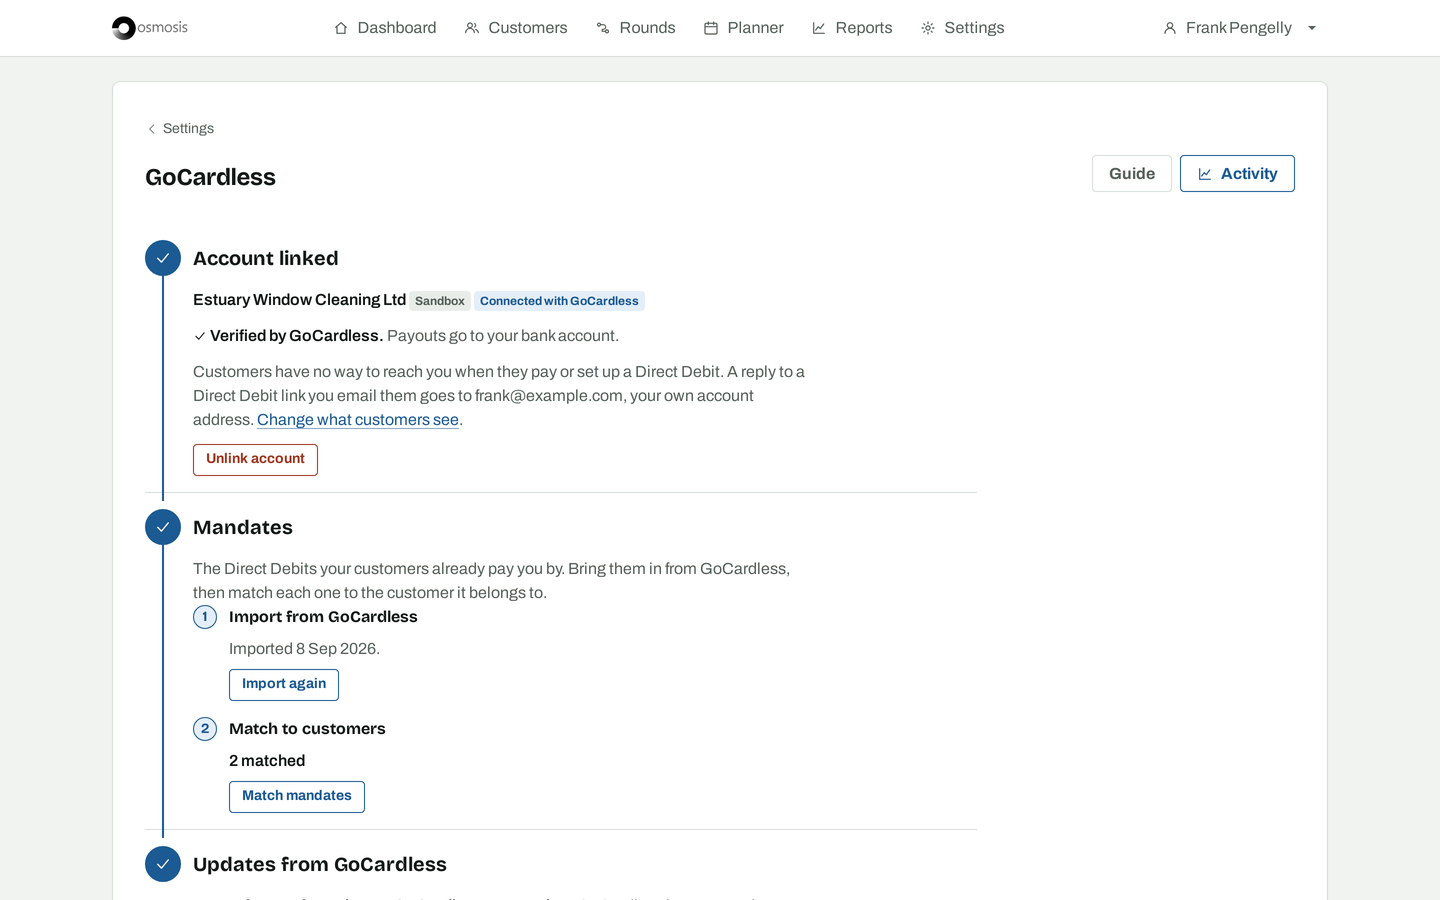
Task: Open the Reports page
Action: [852, 28]
